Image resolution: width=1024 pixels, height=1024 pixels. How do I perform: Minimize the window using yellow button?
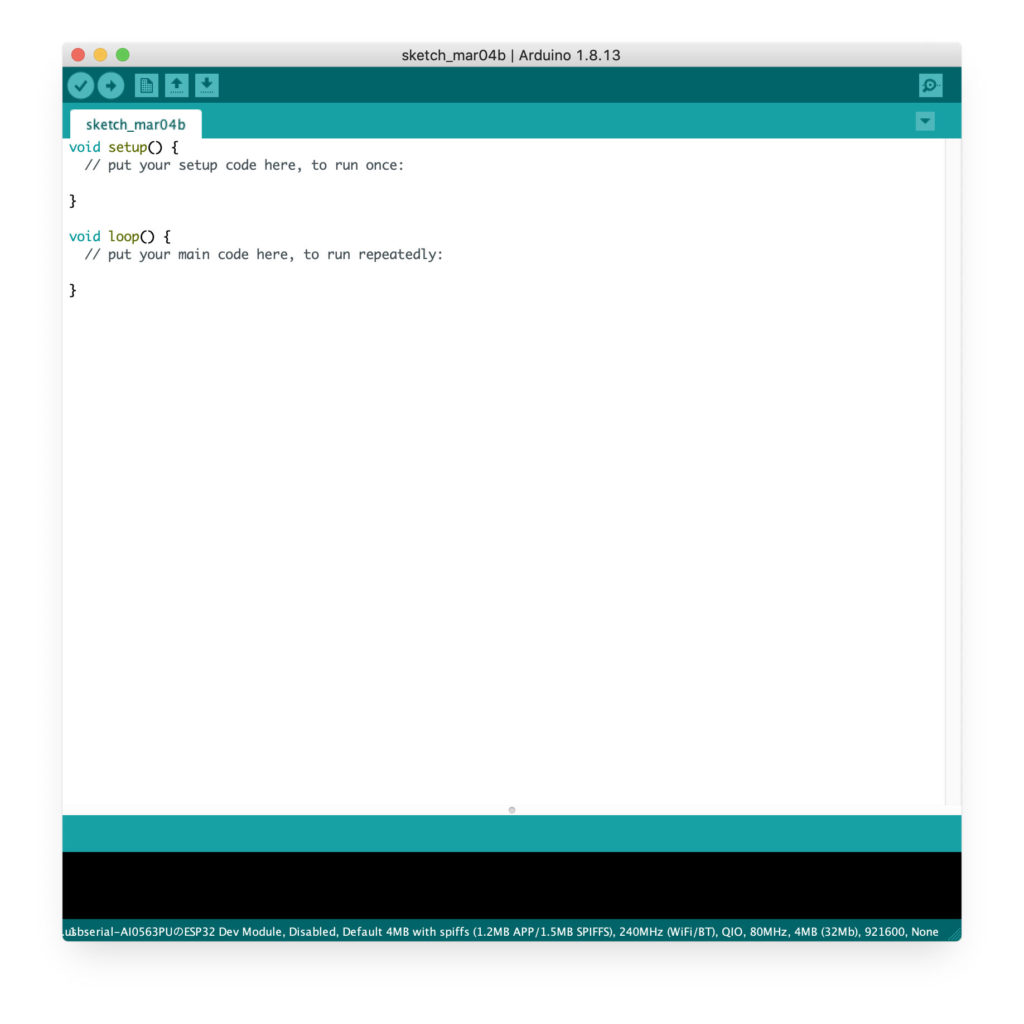pyautogui.click(x=100, y=55)
